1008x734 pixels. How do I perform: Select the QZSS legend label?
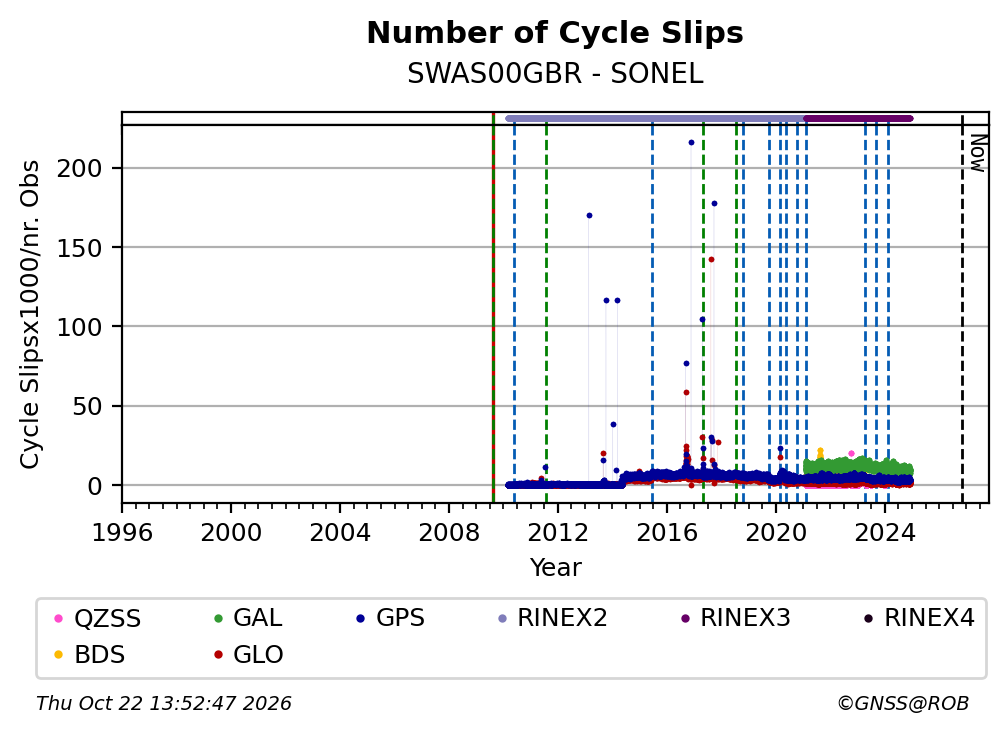(107, 618)
